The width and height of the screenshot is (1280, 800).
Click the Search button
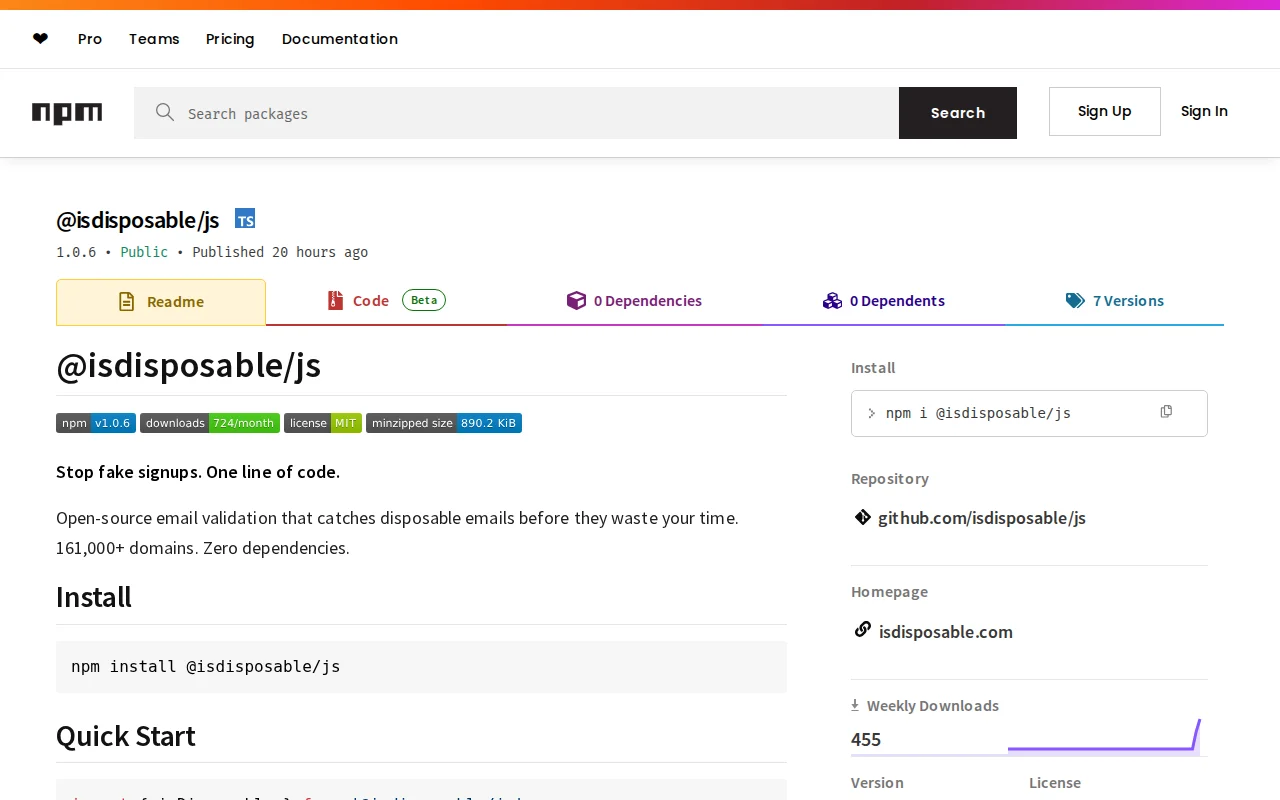958,113
